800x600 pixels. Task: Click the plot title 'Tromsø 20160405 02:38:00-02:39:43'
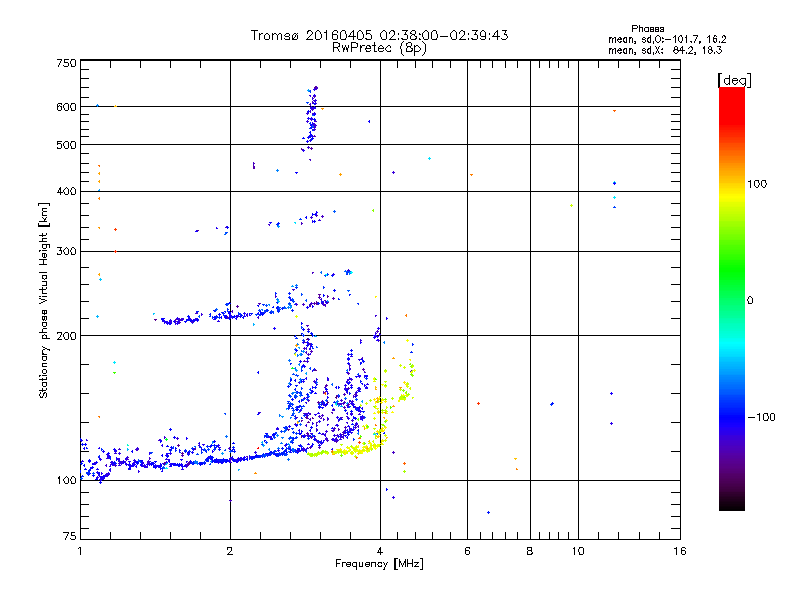click(379, 35)
